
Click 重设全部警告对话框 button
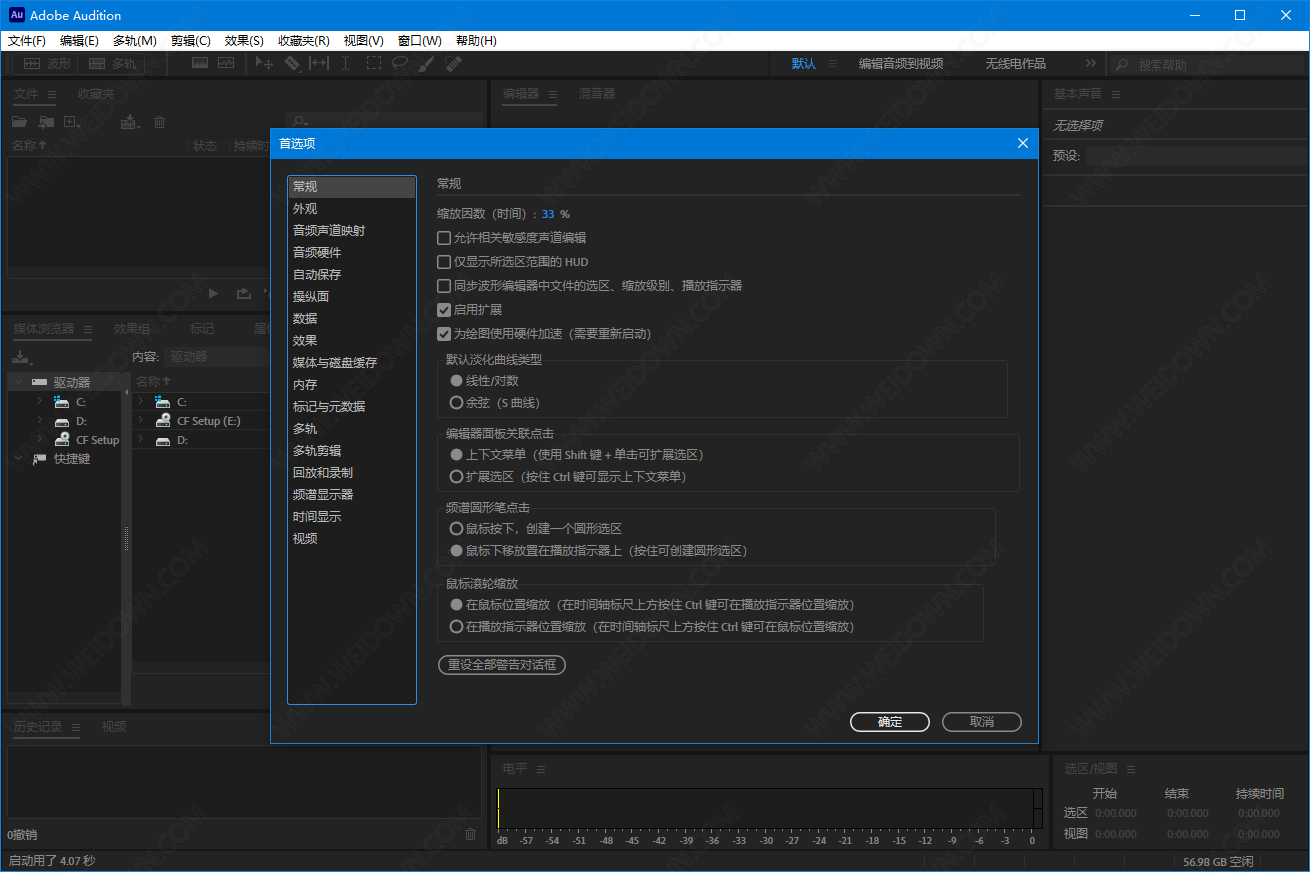pos(502,665)
